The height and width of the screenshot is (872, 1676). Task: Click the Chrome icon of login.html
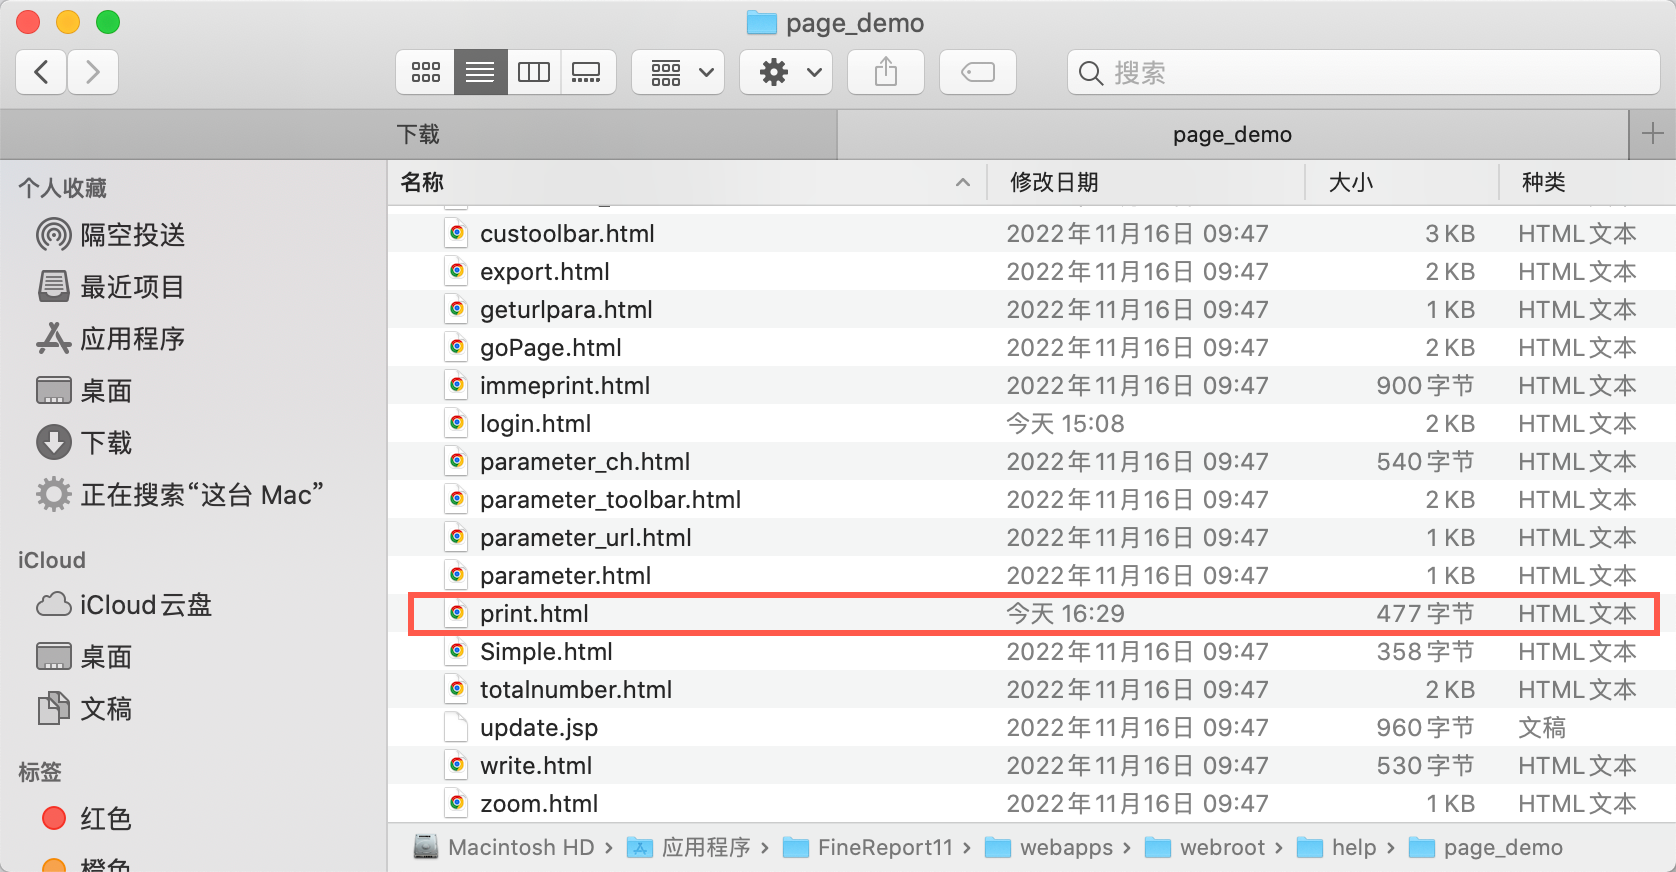[456, 423]
